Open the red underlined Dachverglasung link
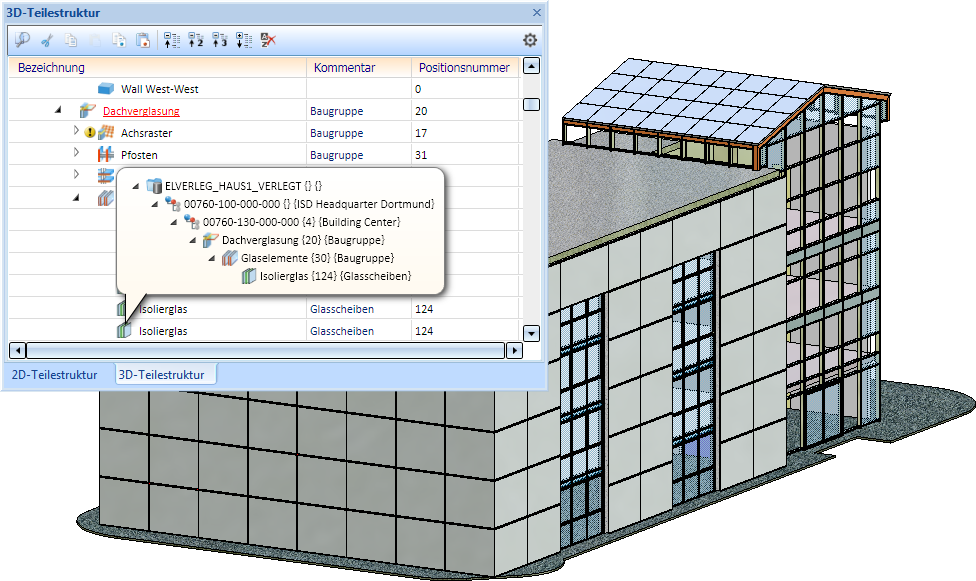 click(141, 111)
